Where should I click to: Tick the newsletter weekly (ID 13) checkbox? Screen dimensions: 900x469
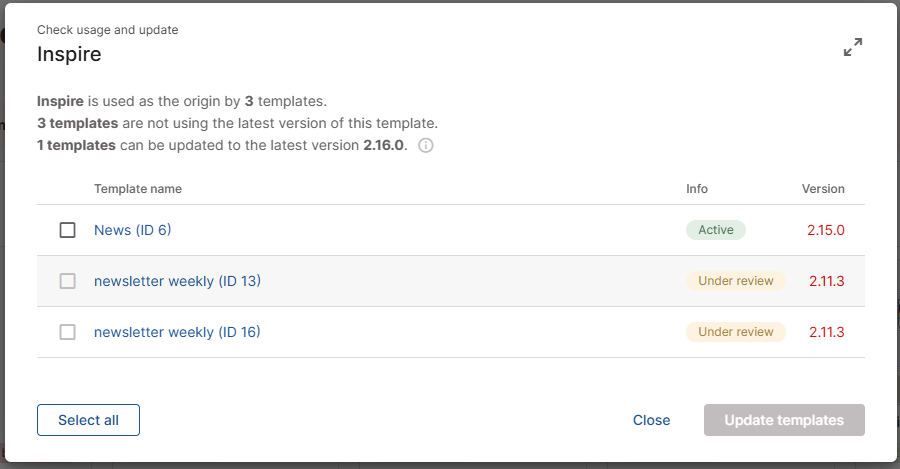(x=67, y=281)
